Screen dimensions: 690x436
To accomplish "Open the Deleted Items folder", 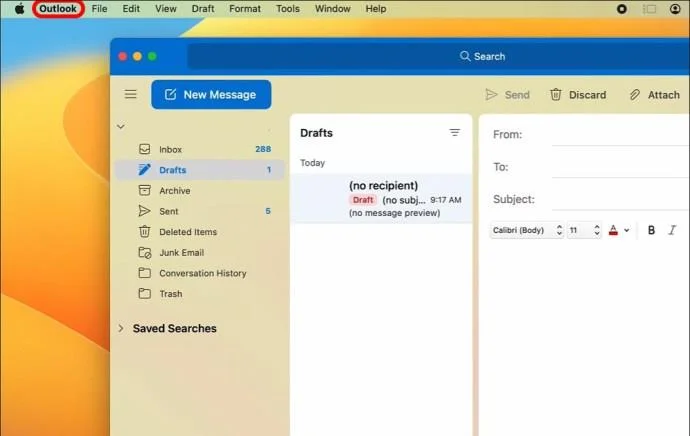I will click(187, 232).
